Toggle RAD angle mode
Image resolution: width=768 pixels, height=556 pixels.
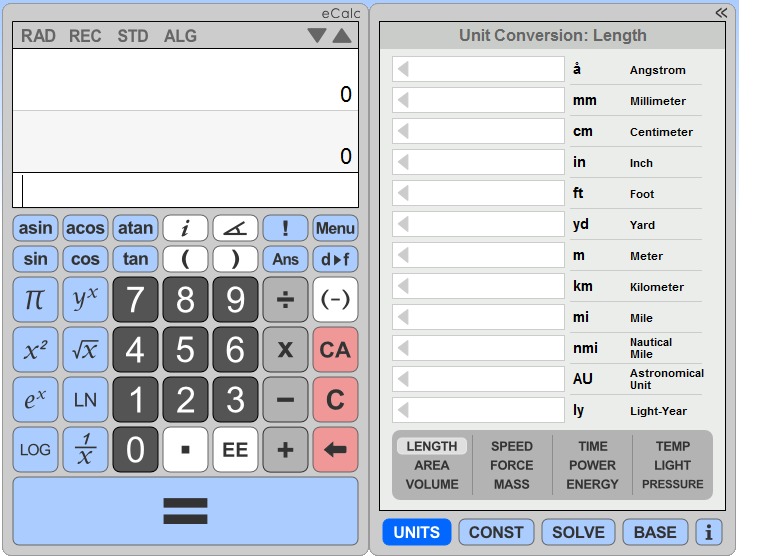[38, 36]
